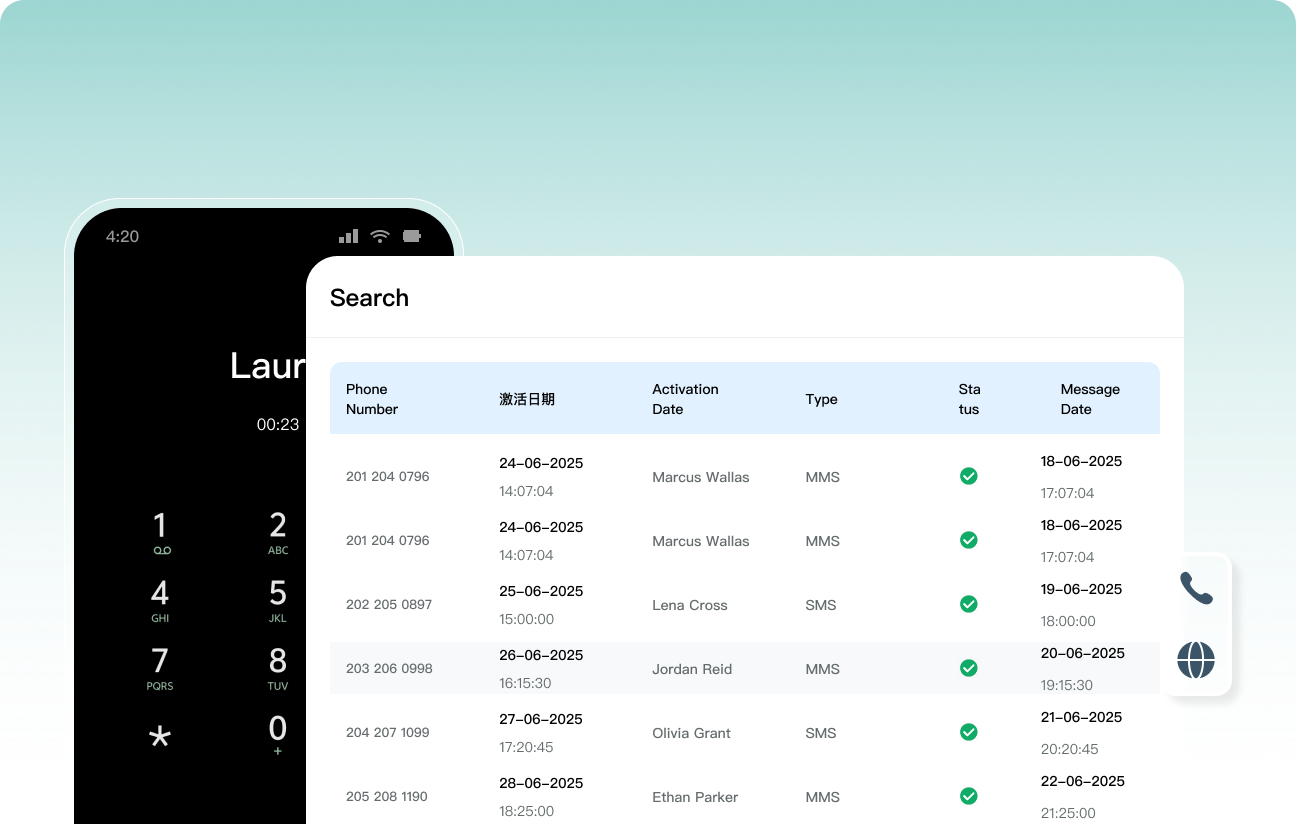Click the Phone Number column header
1296x824 pixels.
point(372,399)
